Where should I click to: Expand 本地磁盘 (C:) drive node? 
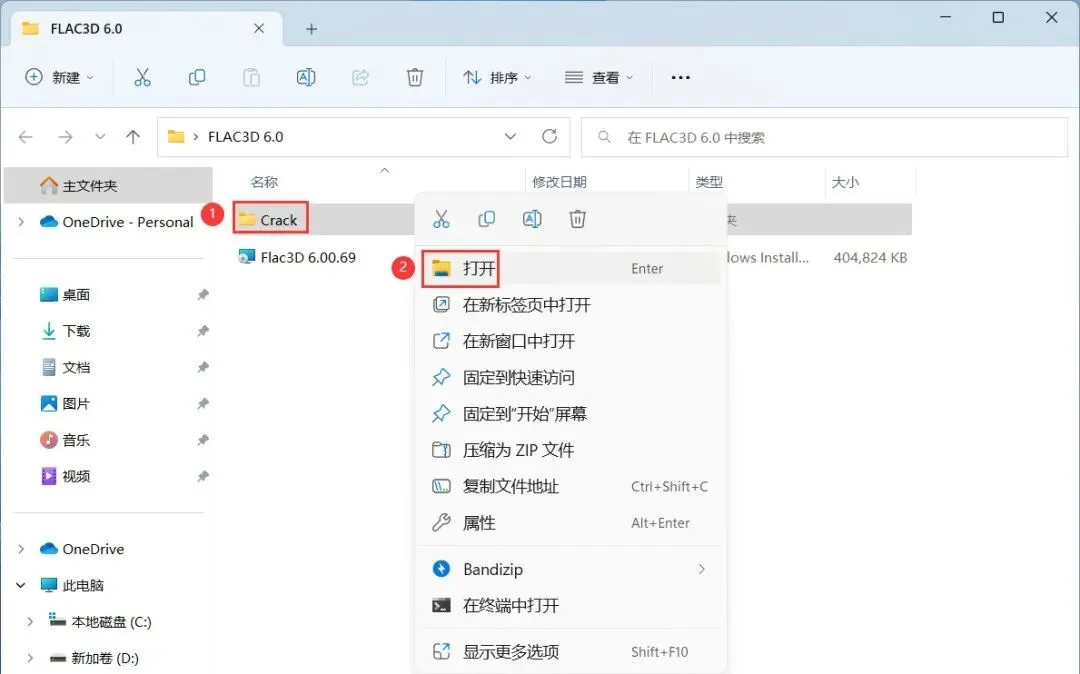pyautogui.click(x=30, y=622)
